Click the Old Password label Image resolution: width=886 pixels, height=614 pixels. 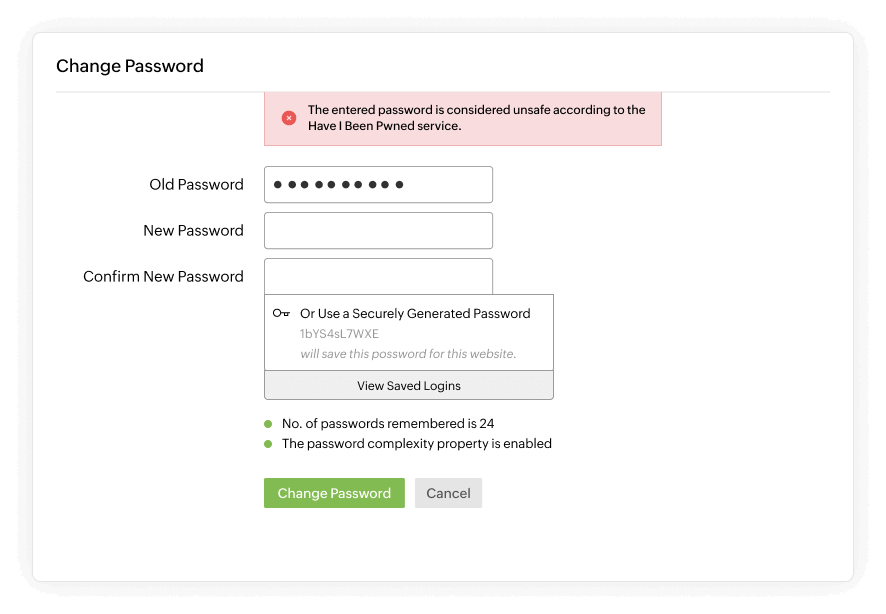pyautogui.click(x=196, y=184)
